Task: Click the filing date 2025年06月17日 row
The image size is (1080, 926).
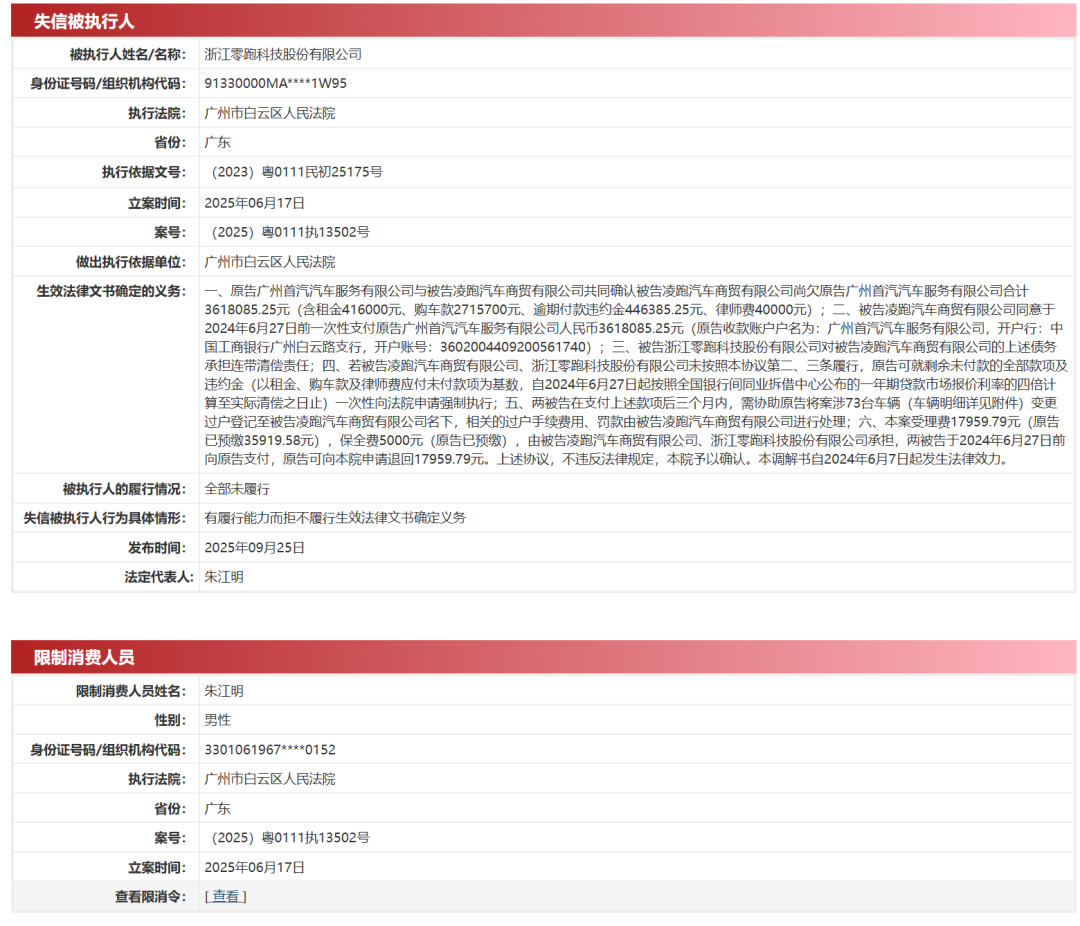Action: pos(257,201)
